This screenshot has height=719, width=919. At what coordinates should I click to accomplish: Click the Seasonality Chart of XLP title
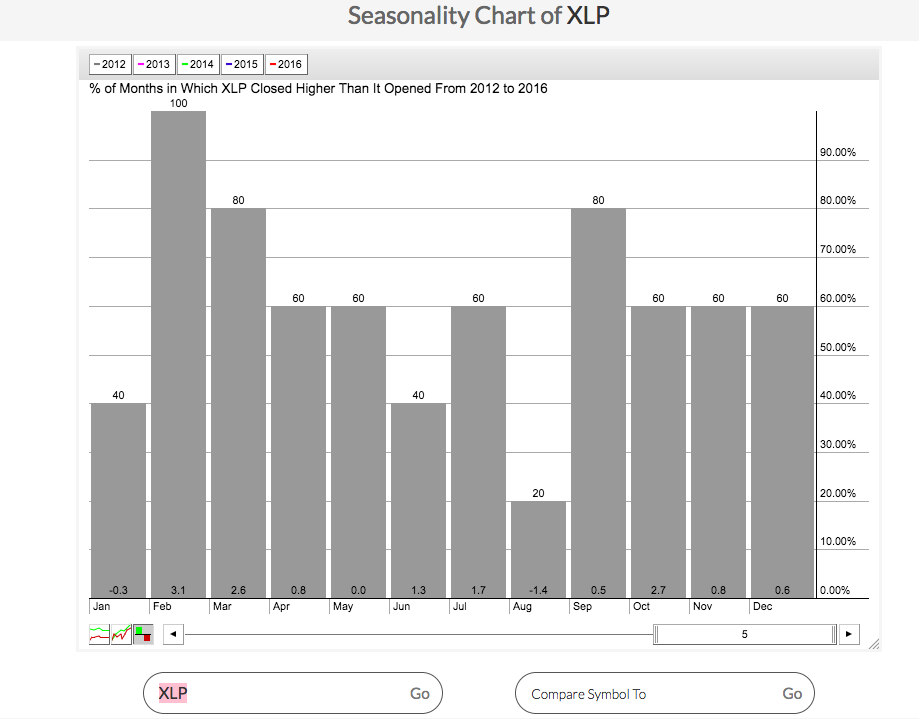coord(478,16)
